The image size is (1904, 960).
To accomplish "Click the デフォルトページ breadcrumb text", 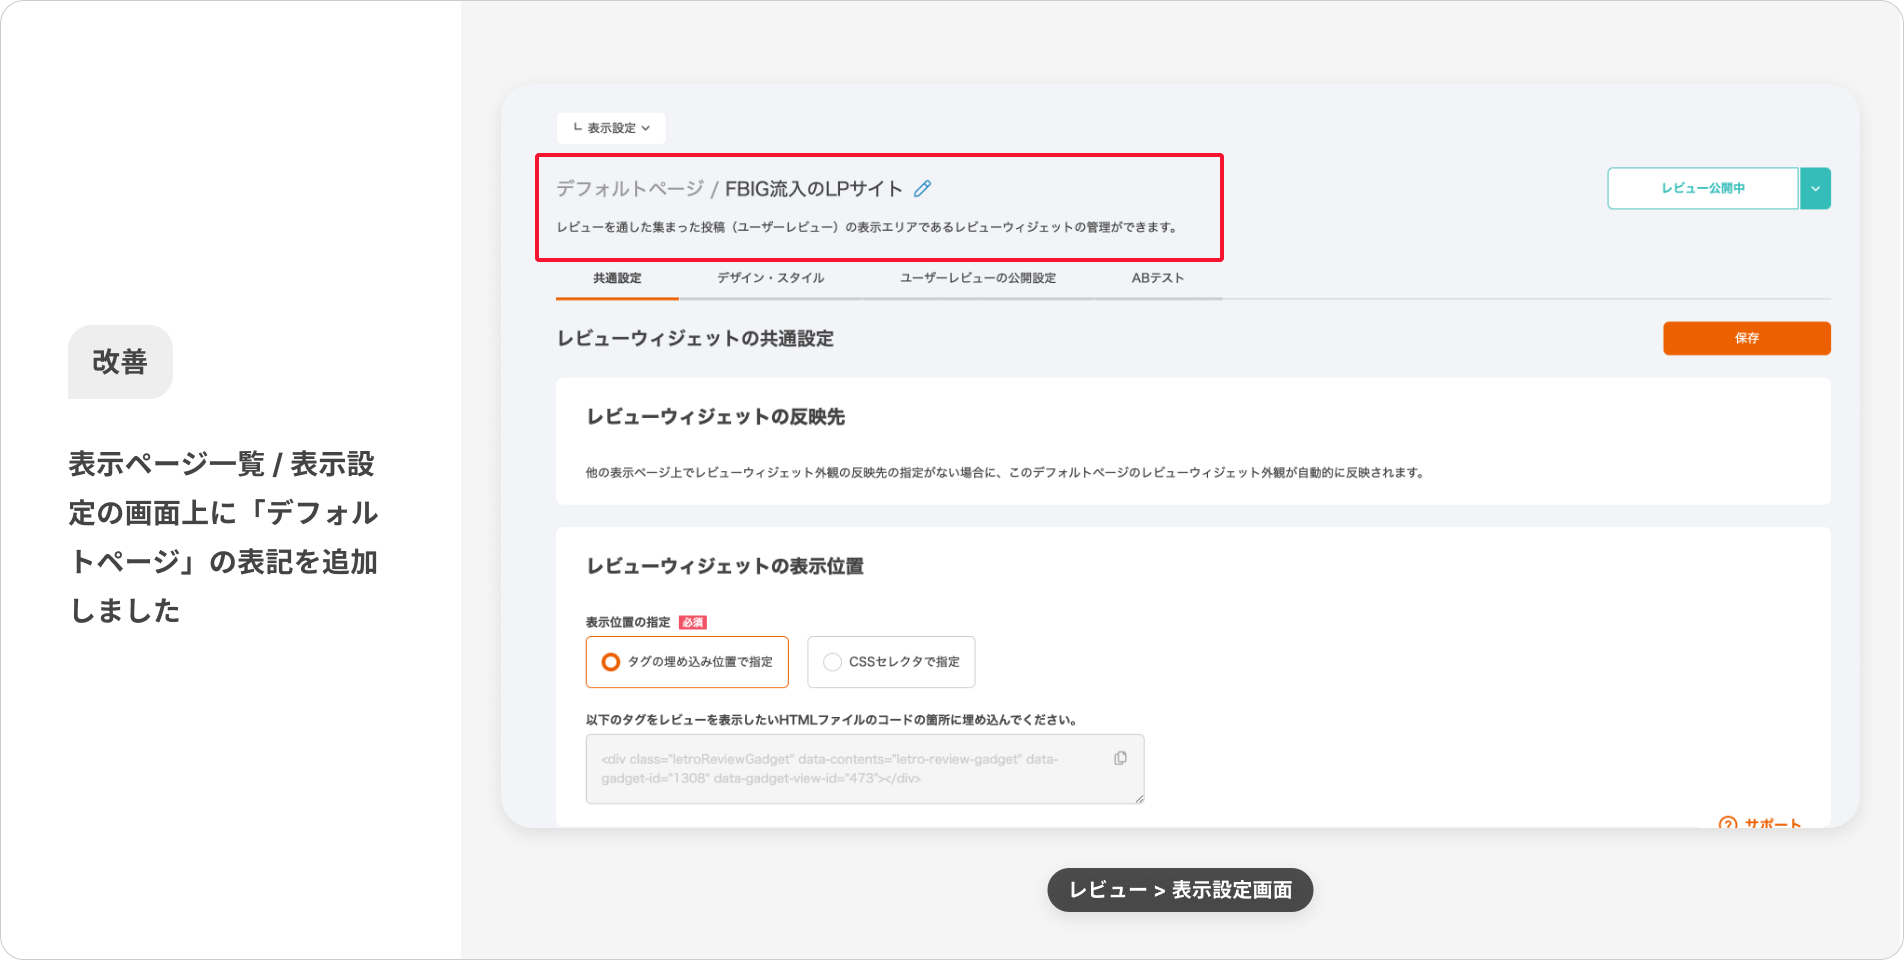I will [x=629, y=188].
